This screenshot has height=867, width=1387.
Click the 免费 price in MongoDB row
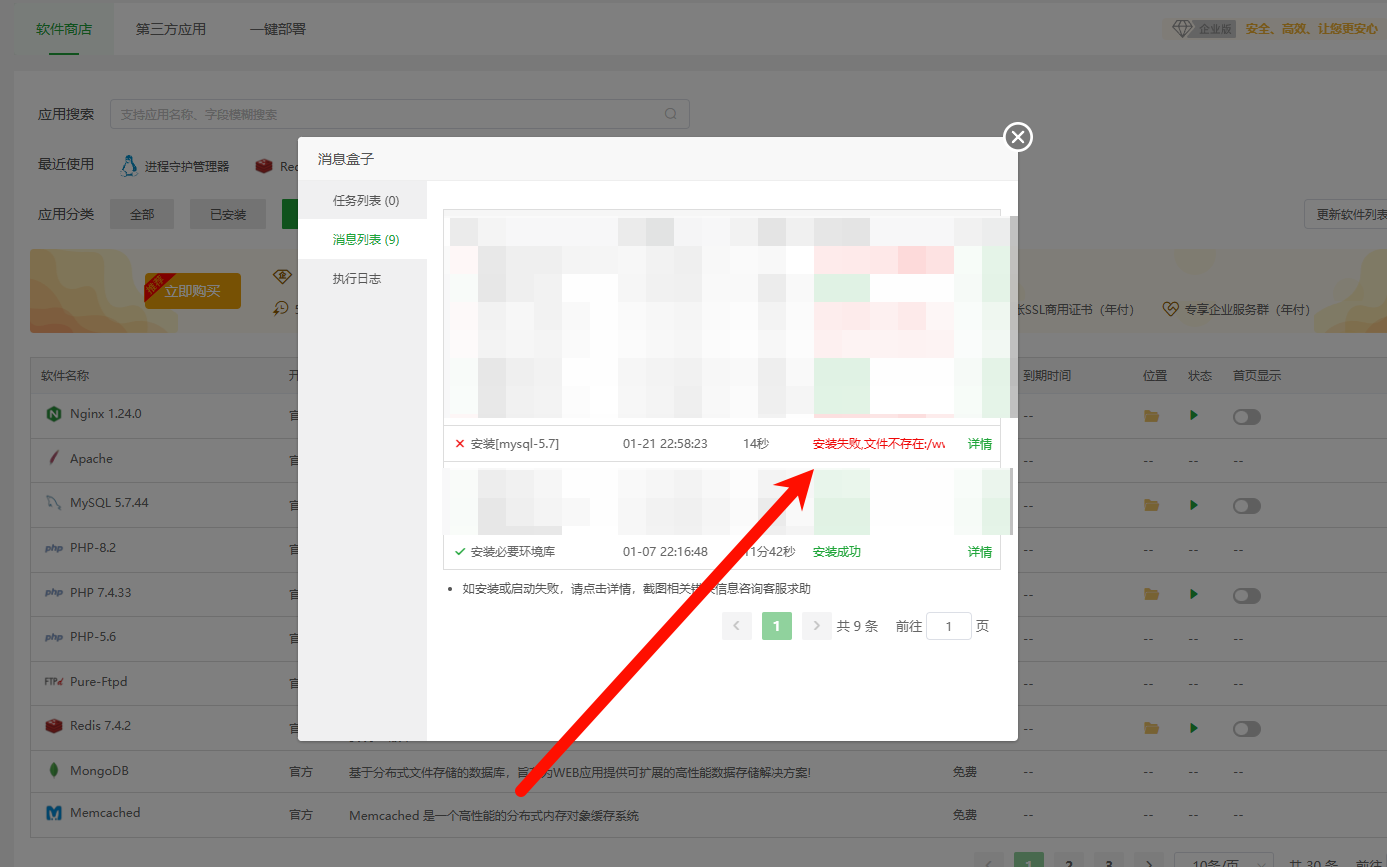click(x=965, y=772)
